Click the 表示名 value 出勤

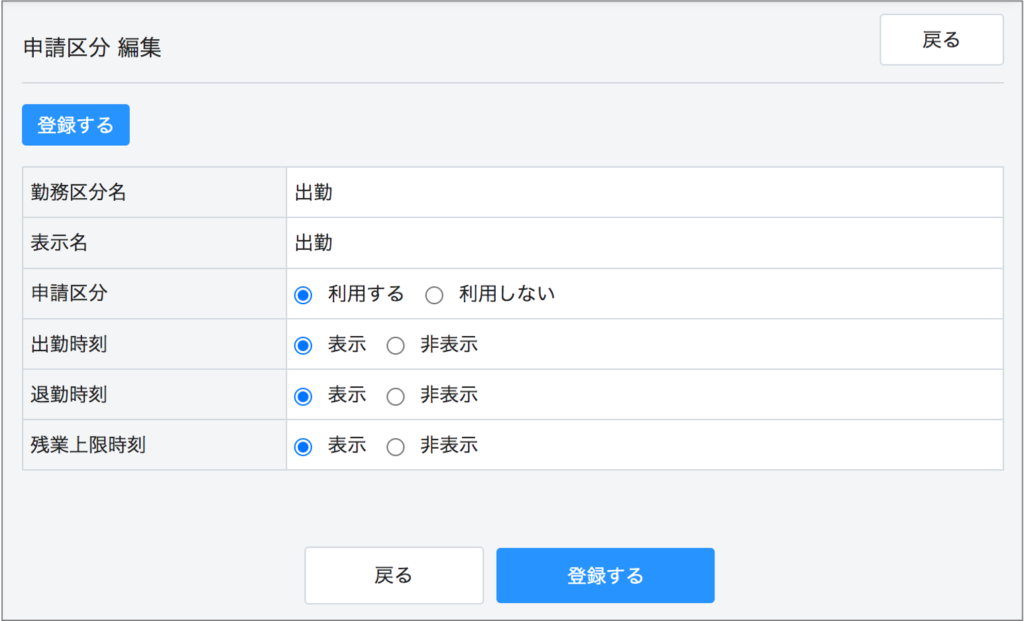point(313,243)
